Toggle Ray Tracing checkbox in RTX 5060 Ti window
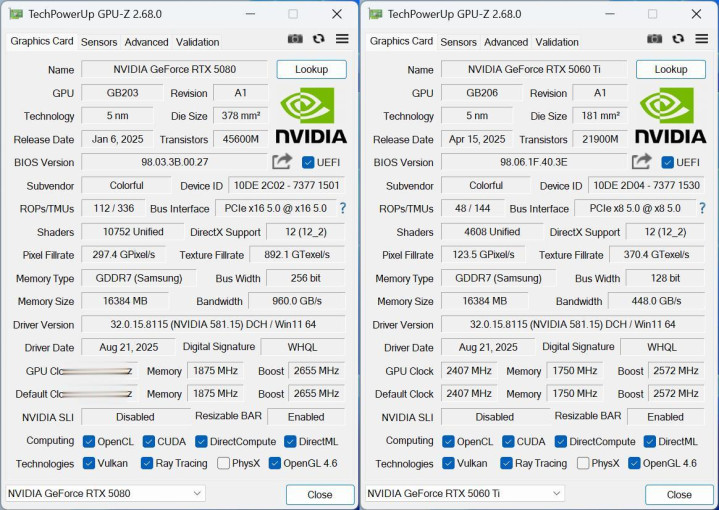Image resolution: width=719 pixels, height=510 pixels. point(506,463)
